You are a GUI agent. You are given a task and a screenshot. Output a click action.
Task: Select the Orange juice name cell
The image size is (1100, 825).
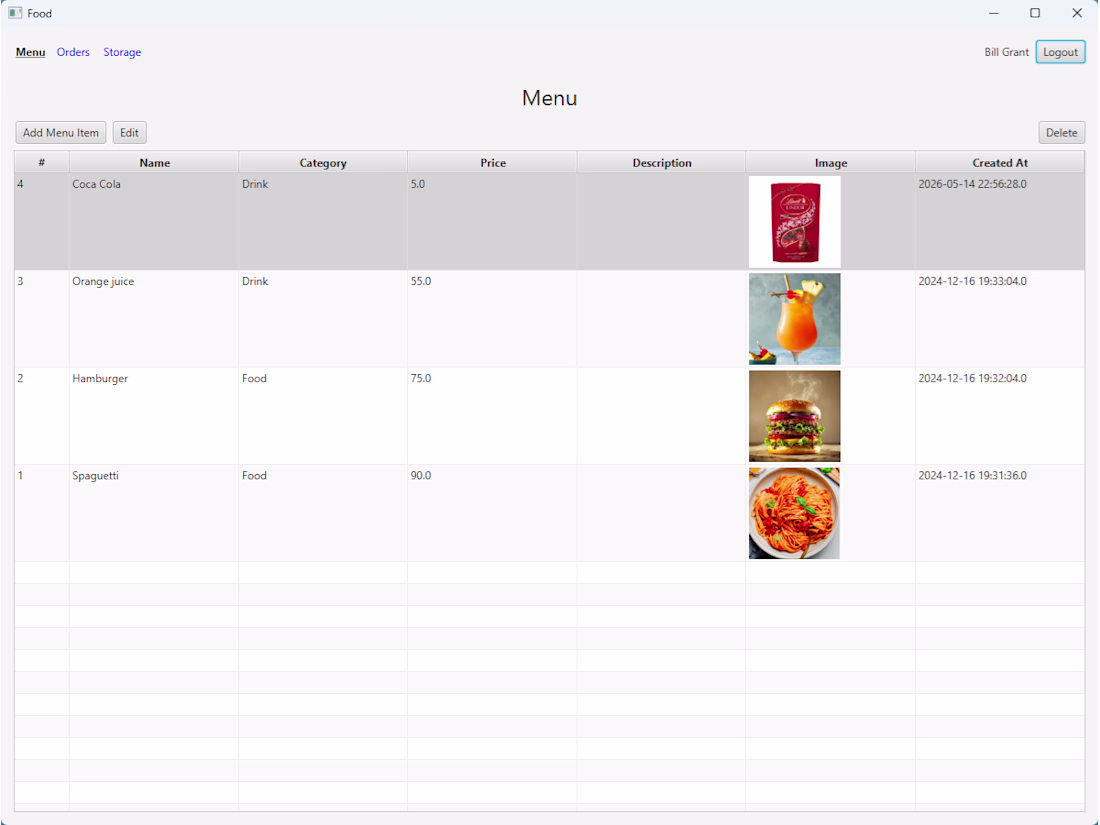click(154, 318)
